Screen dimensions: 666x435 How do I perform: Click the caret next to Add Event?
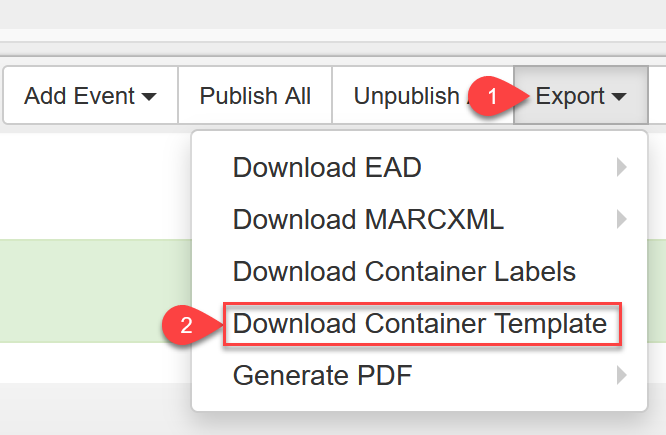click(x=149, y=97)
